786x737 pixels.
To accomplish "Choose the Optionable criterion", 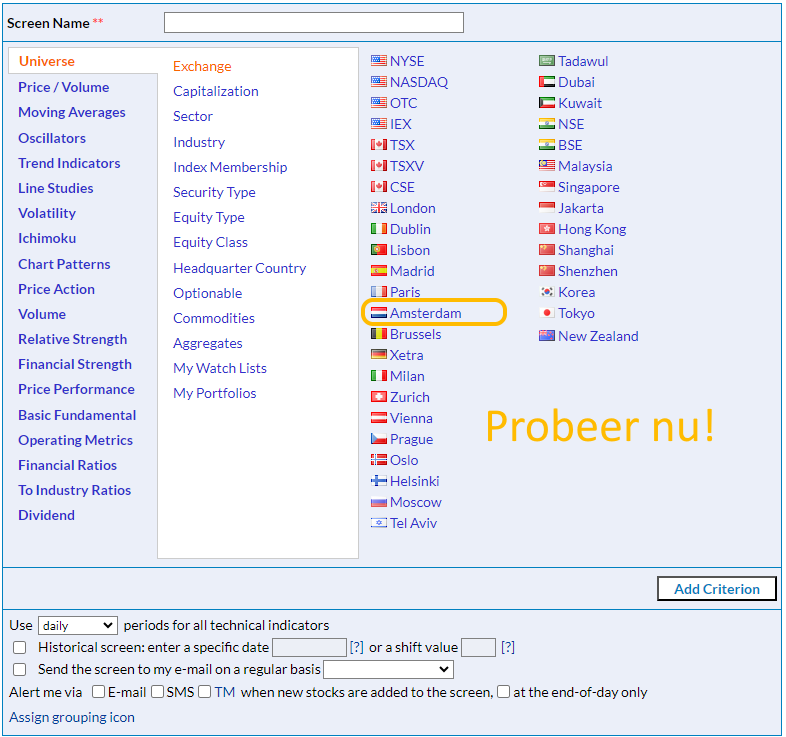I will click(x=208, y=293).
